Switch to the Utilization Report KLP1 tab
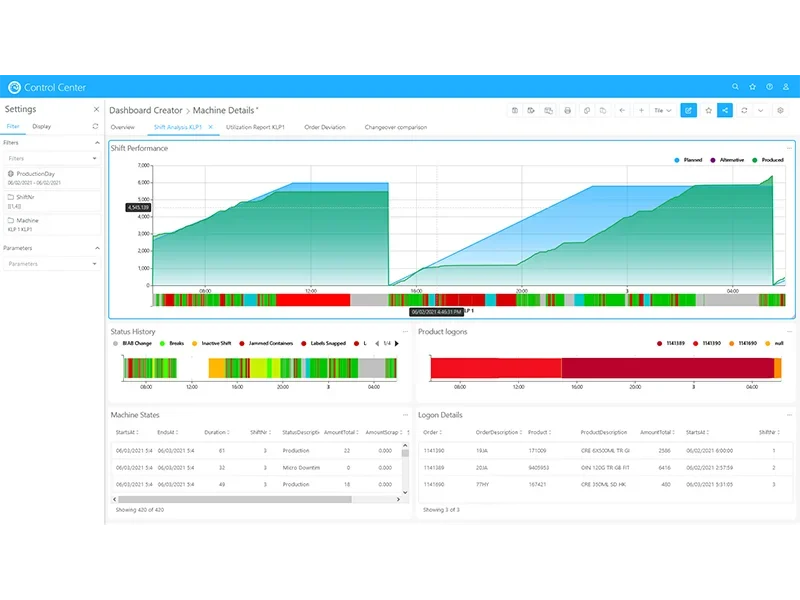Screen dimensions: 800x600 [257, 128]
